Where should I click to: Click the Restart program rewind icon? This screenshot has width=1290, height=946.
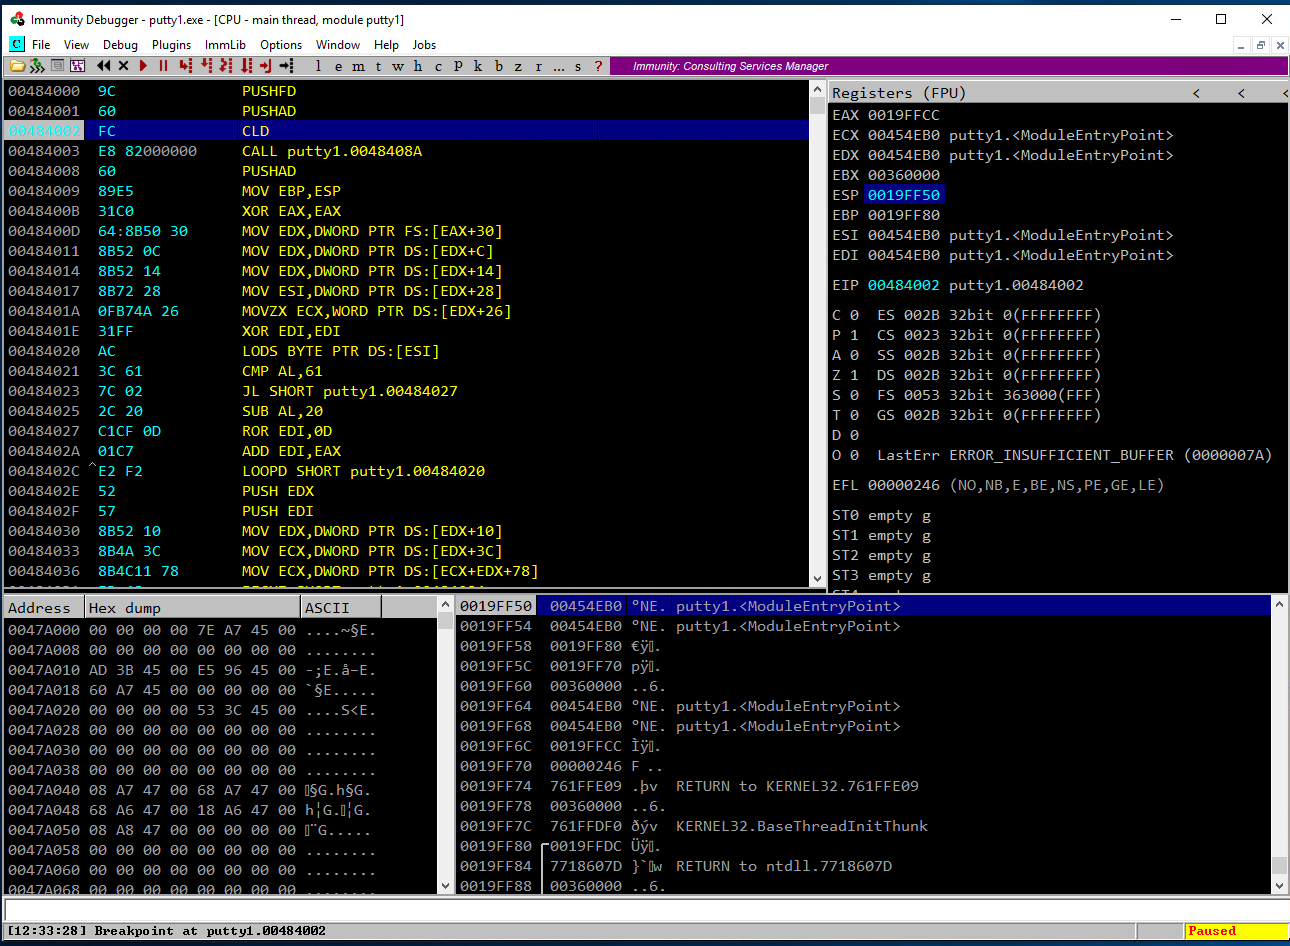(103, 66)
